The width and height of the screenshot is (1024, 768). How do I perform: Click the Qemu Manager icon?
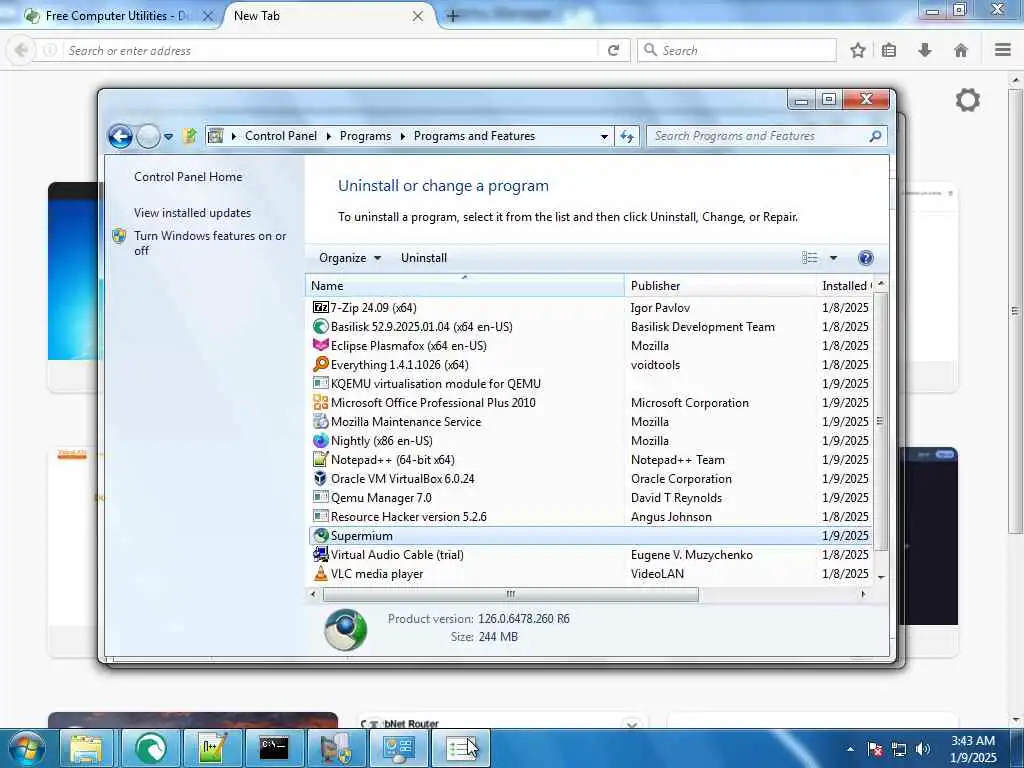click(320, 497)
